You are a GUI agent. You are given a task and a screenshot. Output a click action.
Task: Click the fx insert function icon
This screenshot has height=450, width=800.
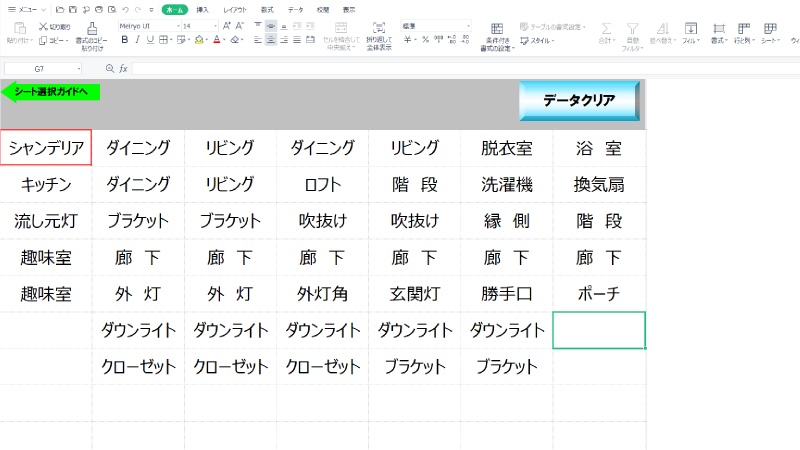point(123,69)
